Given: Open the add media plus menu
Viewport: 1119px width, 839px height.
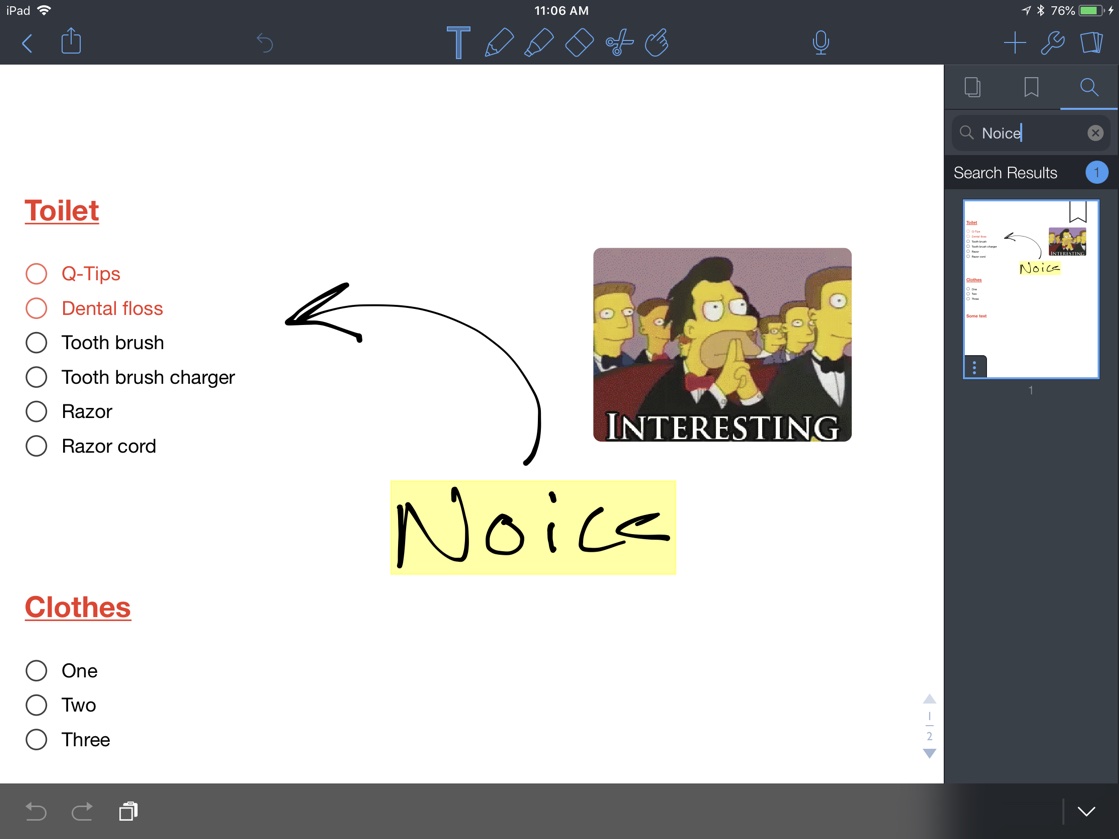Looking at the screenshot, I should point(1014,43).
